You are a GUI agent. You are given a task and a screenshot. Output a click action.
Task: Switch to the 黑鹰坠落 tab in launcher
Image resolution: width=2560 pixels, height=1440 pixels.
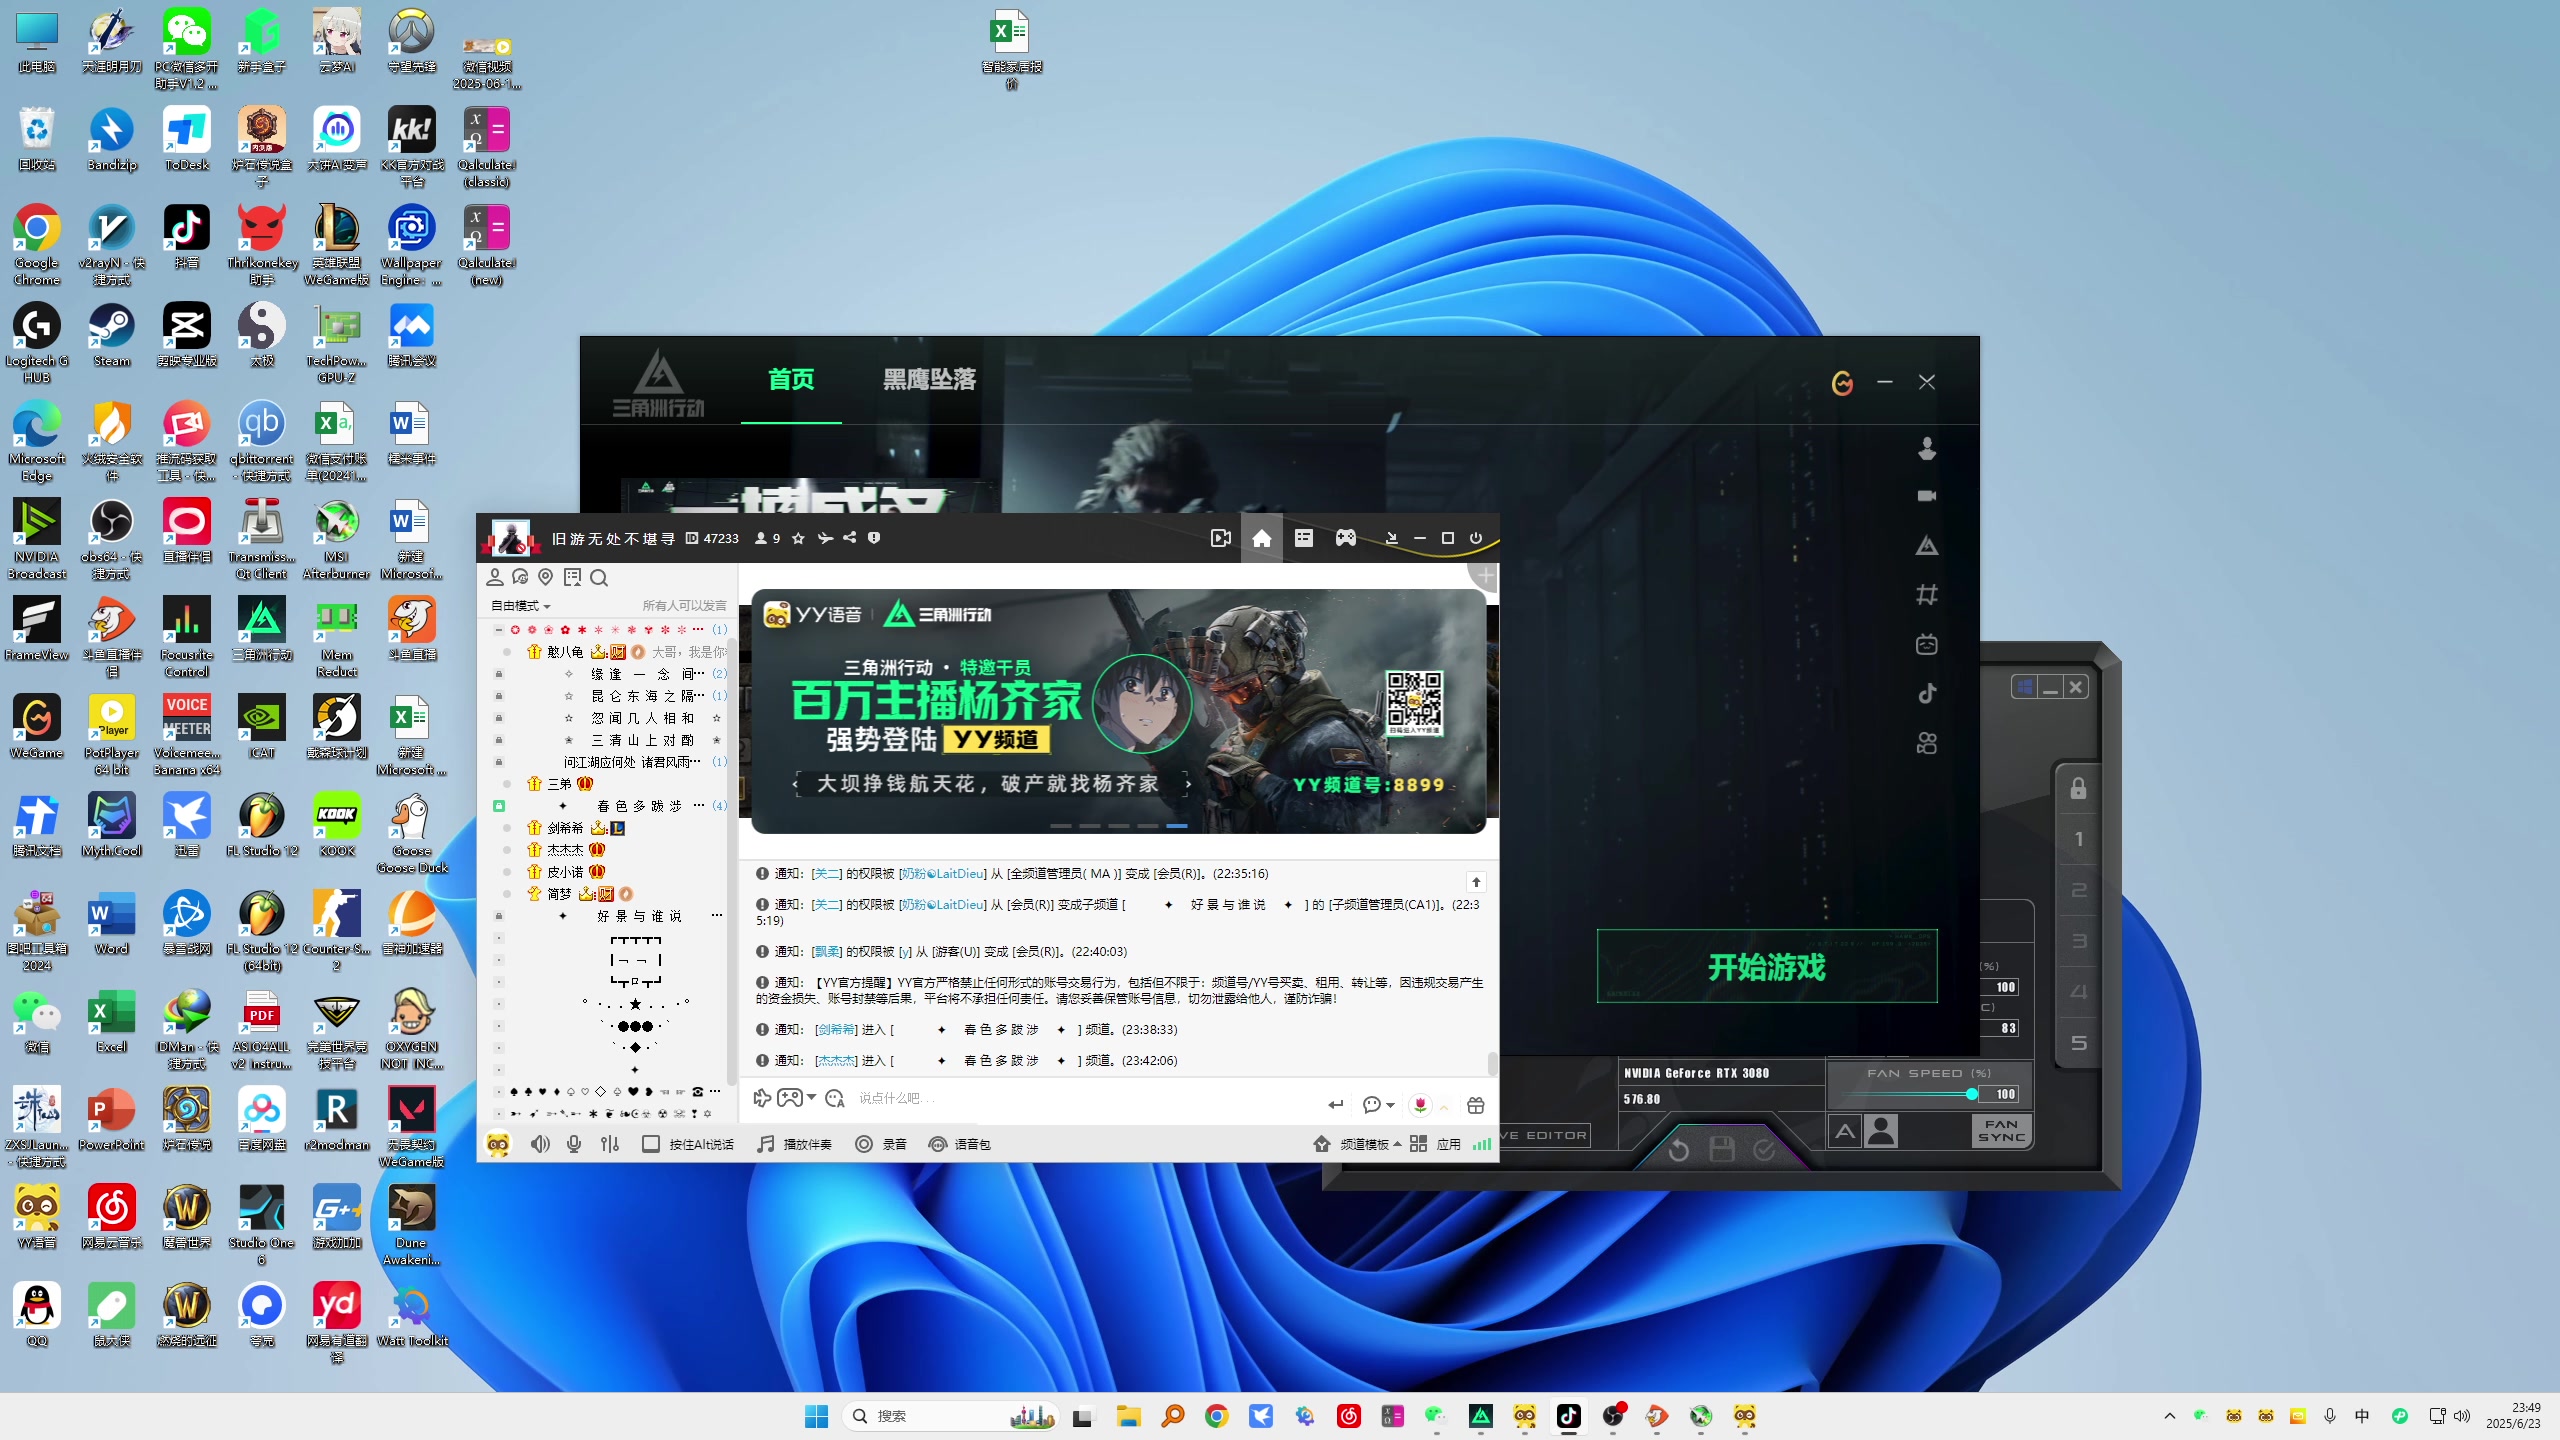[929, 380]
